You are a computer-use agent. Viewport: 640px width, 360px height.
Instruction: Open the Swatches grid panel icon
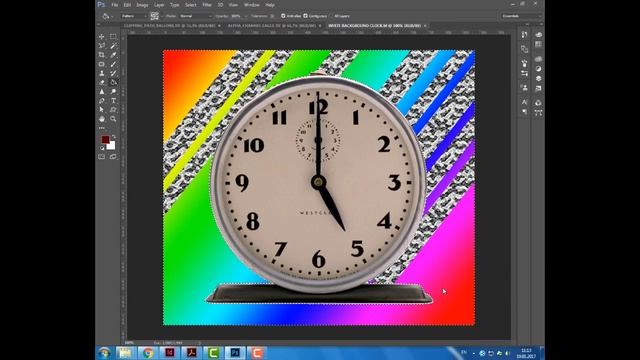538,44
